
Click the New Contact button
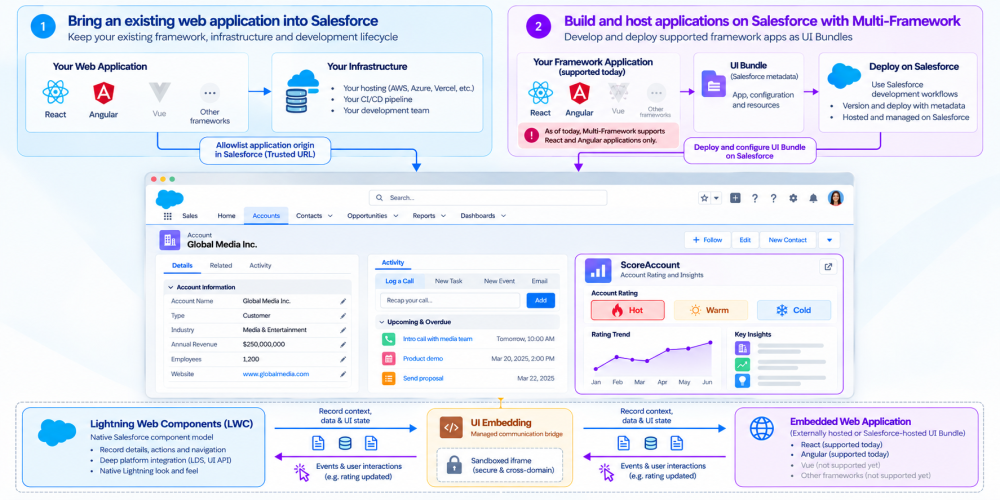pos(788,240)
